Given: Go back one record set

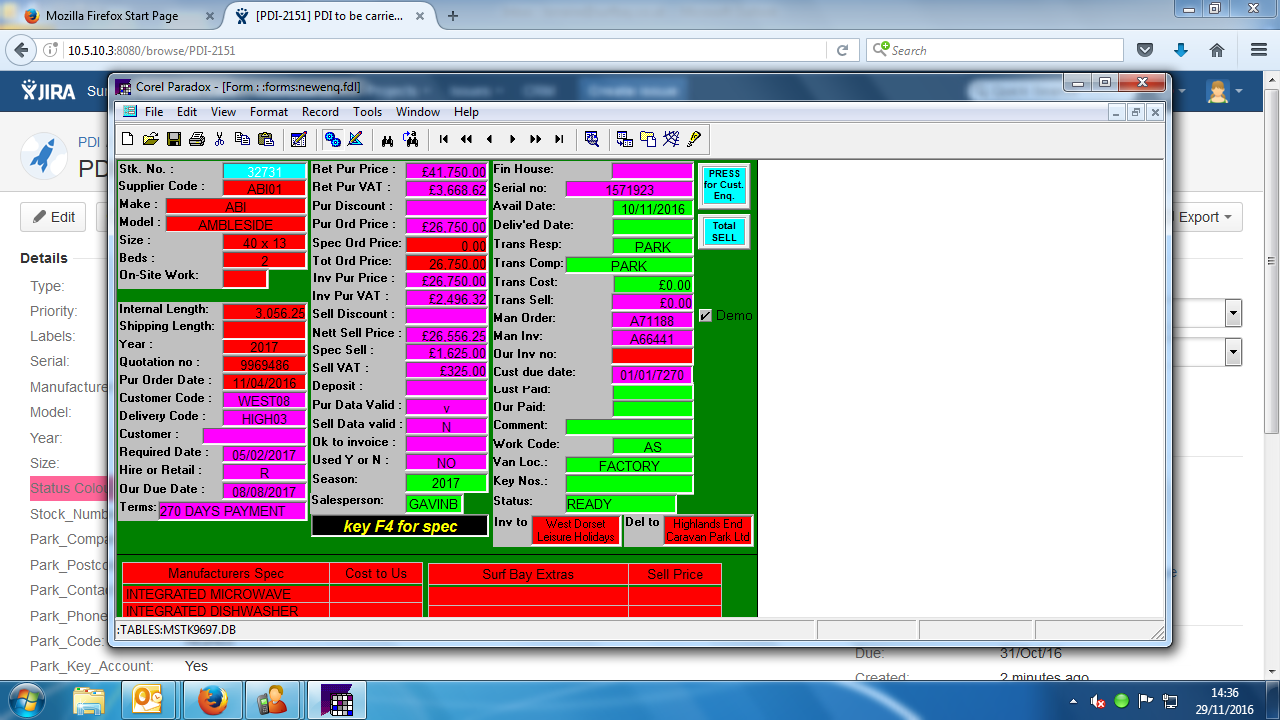Looking at the screenshot, I should tap(466, 139).
